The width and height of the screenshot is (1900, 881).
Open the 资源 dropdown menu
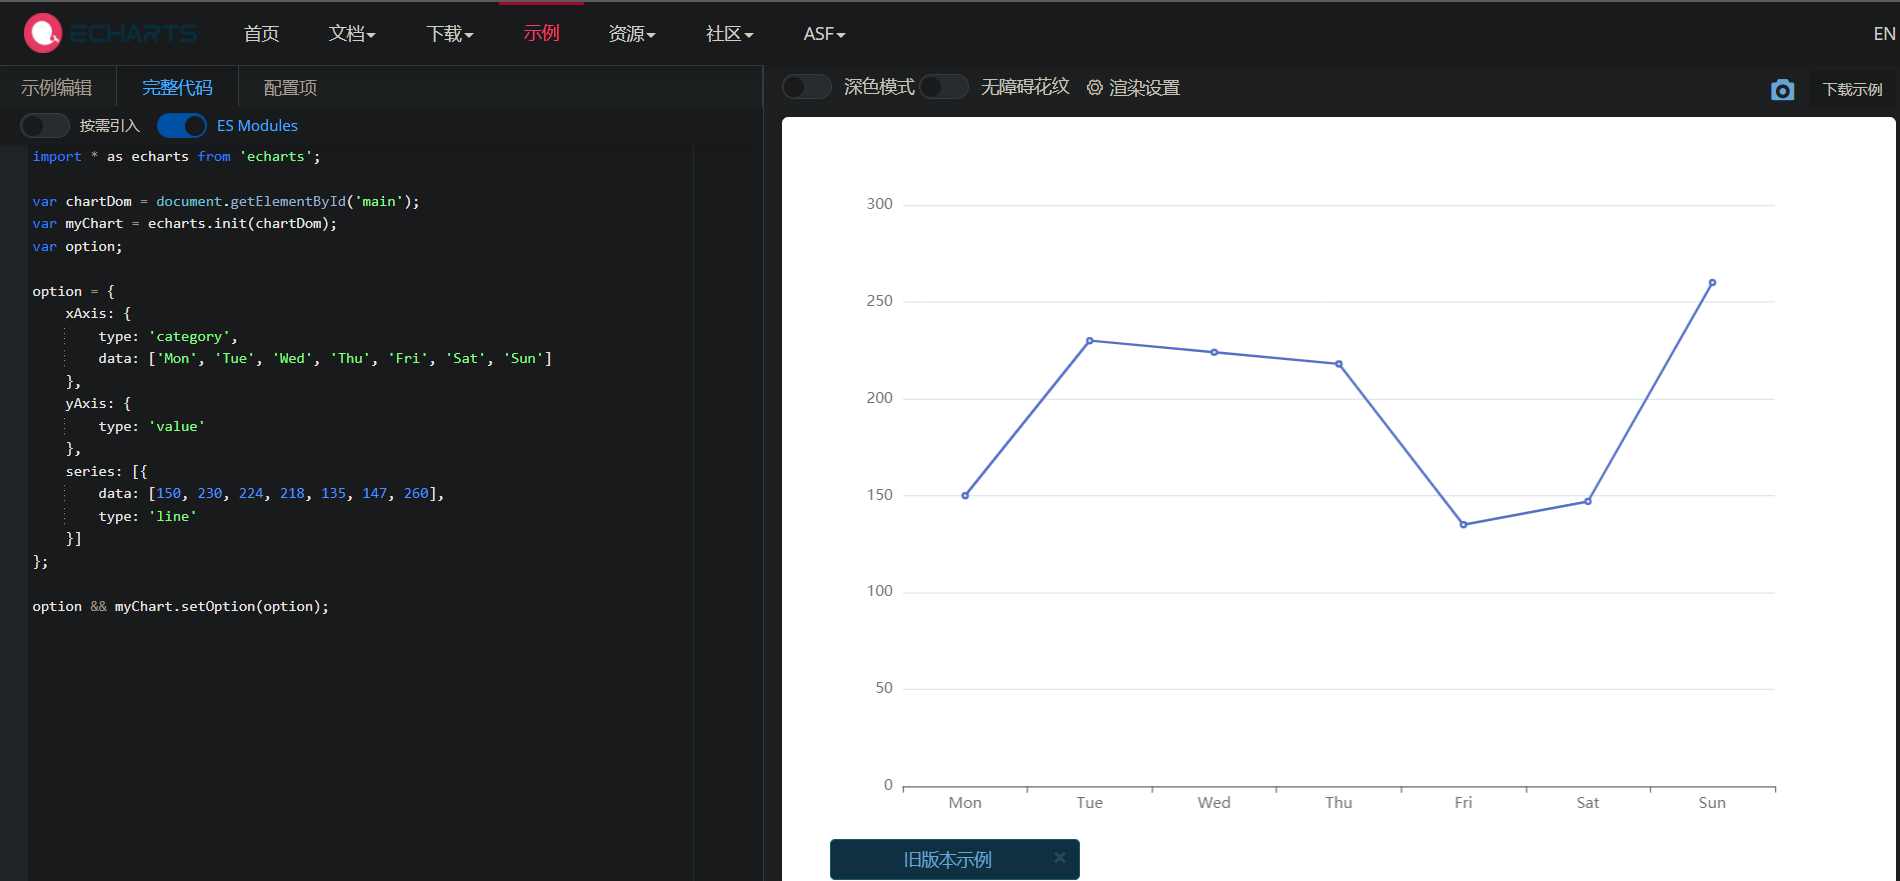[x=632, y=34]
